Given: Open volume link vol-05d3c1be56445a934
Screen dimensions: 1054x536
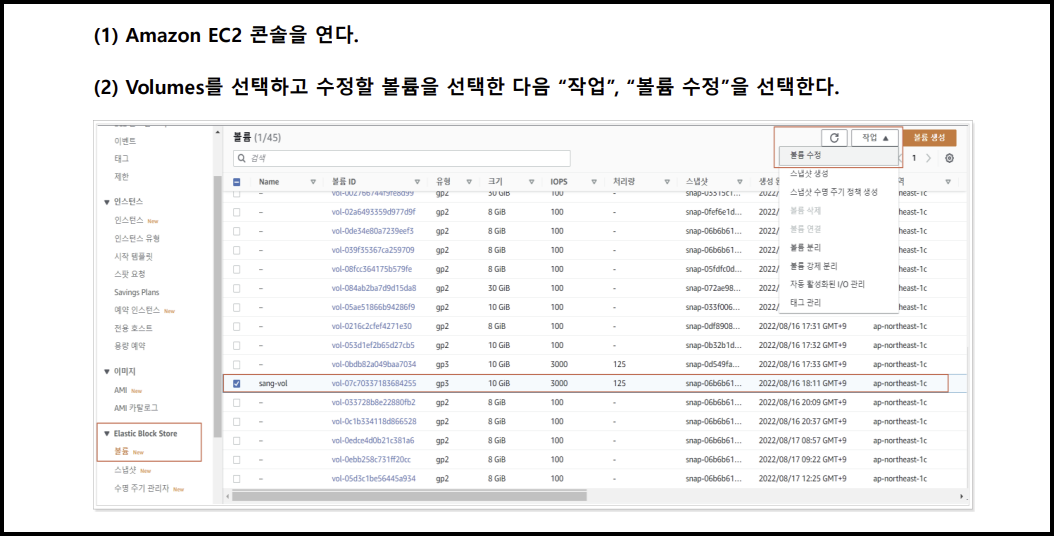Looking at the screenshot, I should [x=373, y=479].
